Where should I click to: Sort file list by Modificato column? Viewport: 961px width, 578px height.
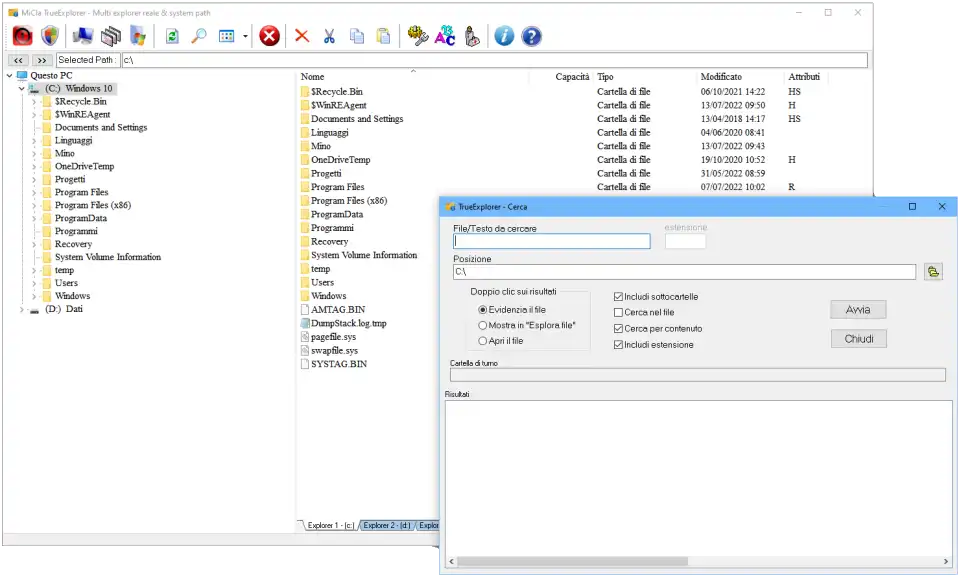point(721,77)
